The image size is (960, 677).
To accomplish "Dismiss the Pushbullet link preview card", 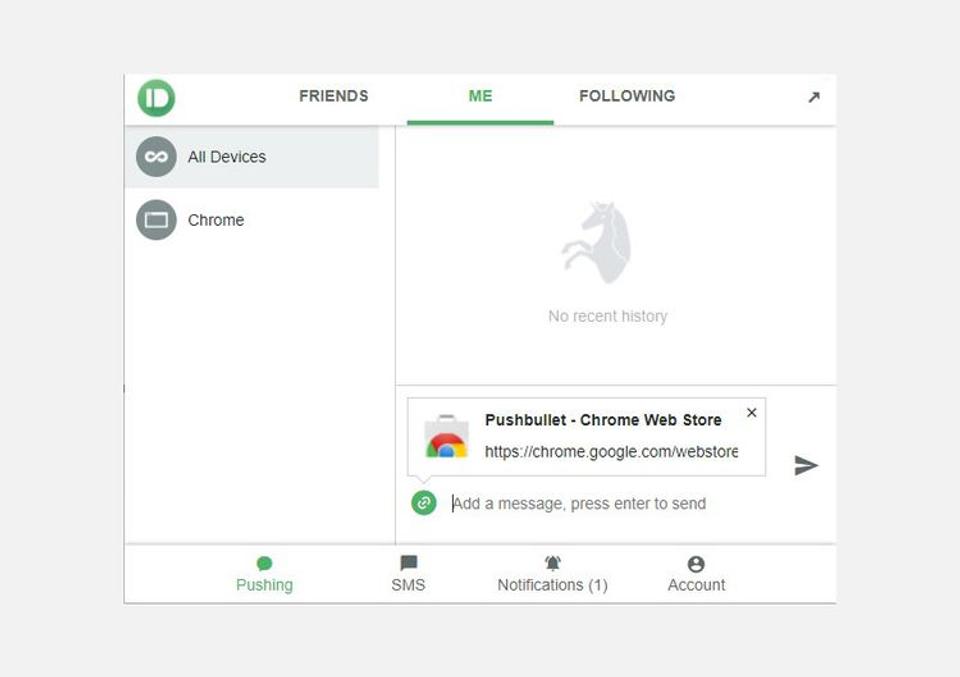I will tap(752, 413).
